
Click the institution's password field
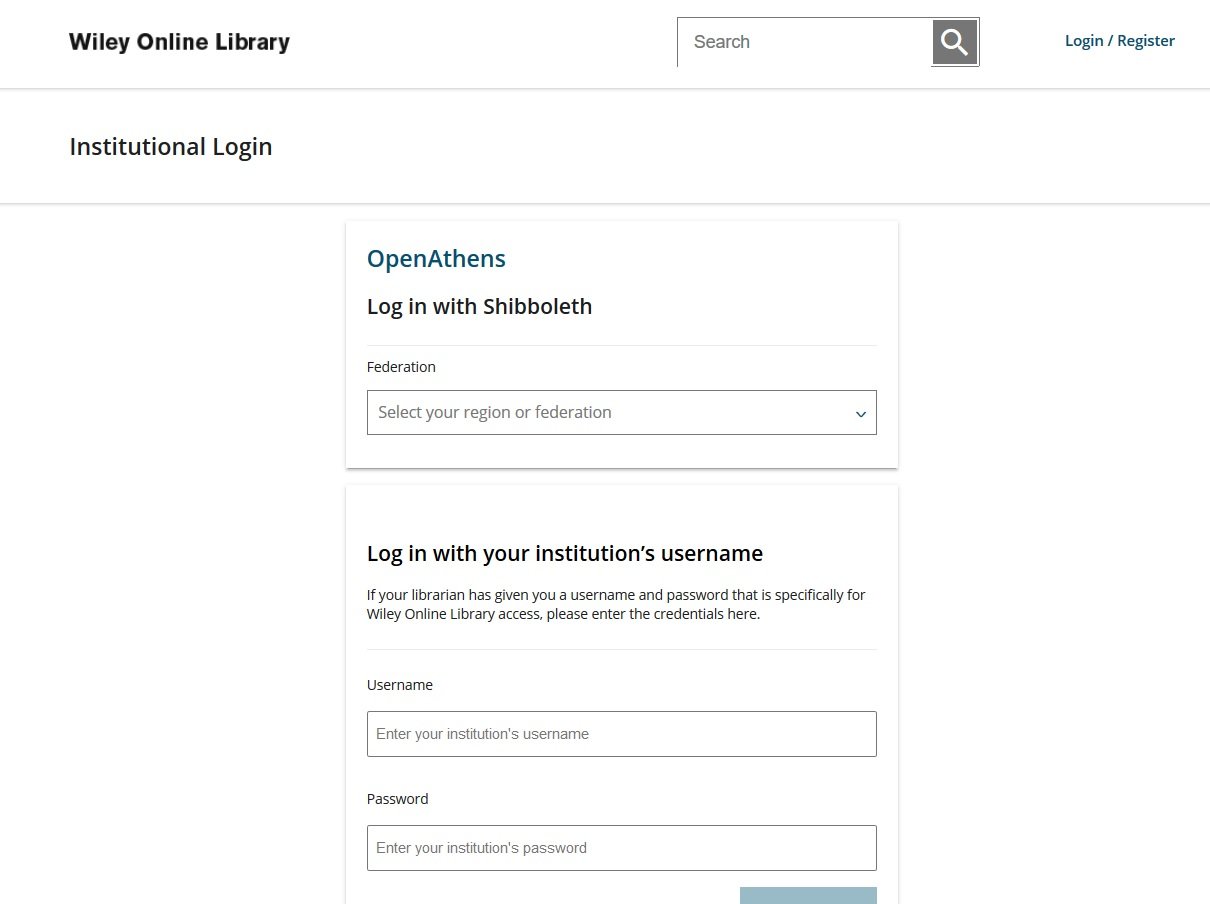pyautogui.click(x=622, y=848)
